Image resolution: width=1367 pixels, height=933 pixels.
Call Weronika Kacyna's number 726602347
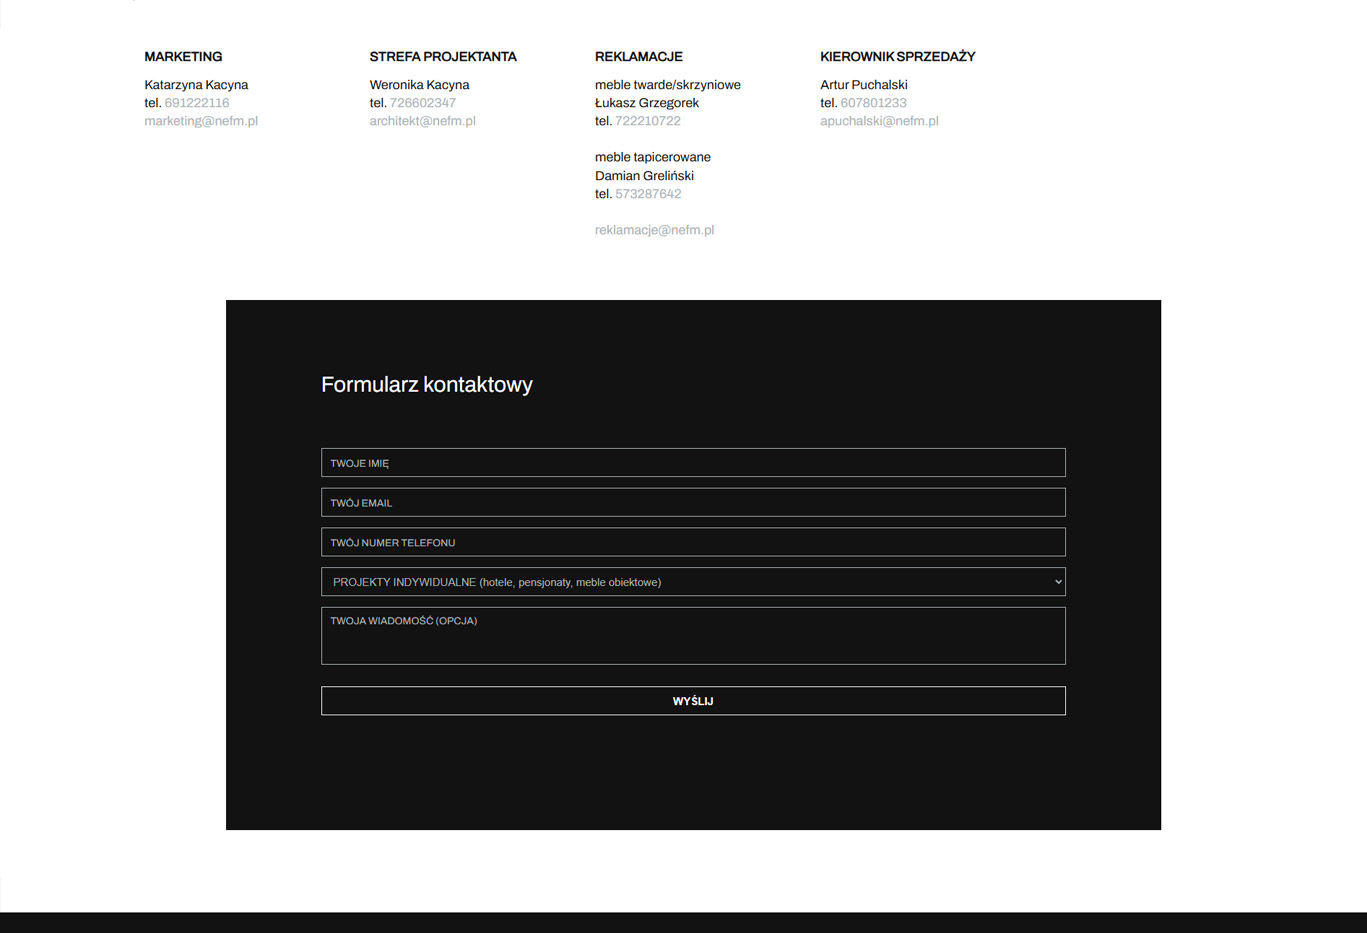pyautogui.click(x=422, y=103)
